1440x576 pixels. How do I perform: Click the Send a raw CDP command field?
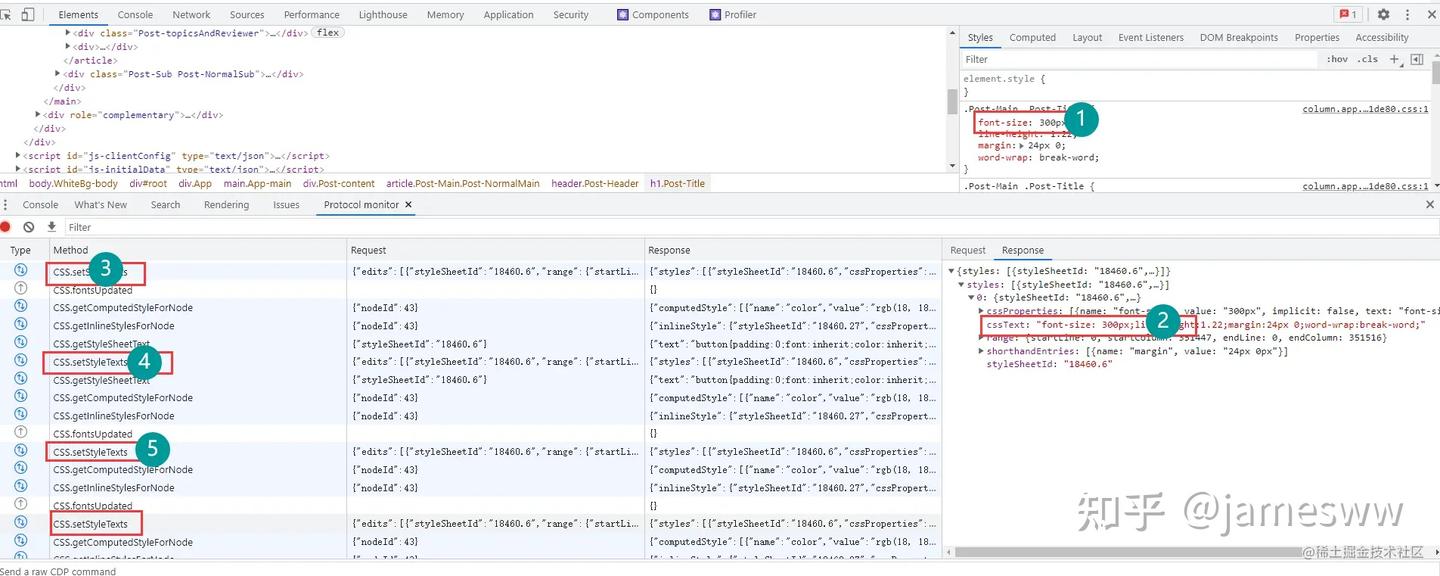720,571
